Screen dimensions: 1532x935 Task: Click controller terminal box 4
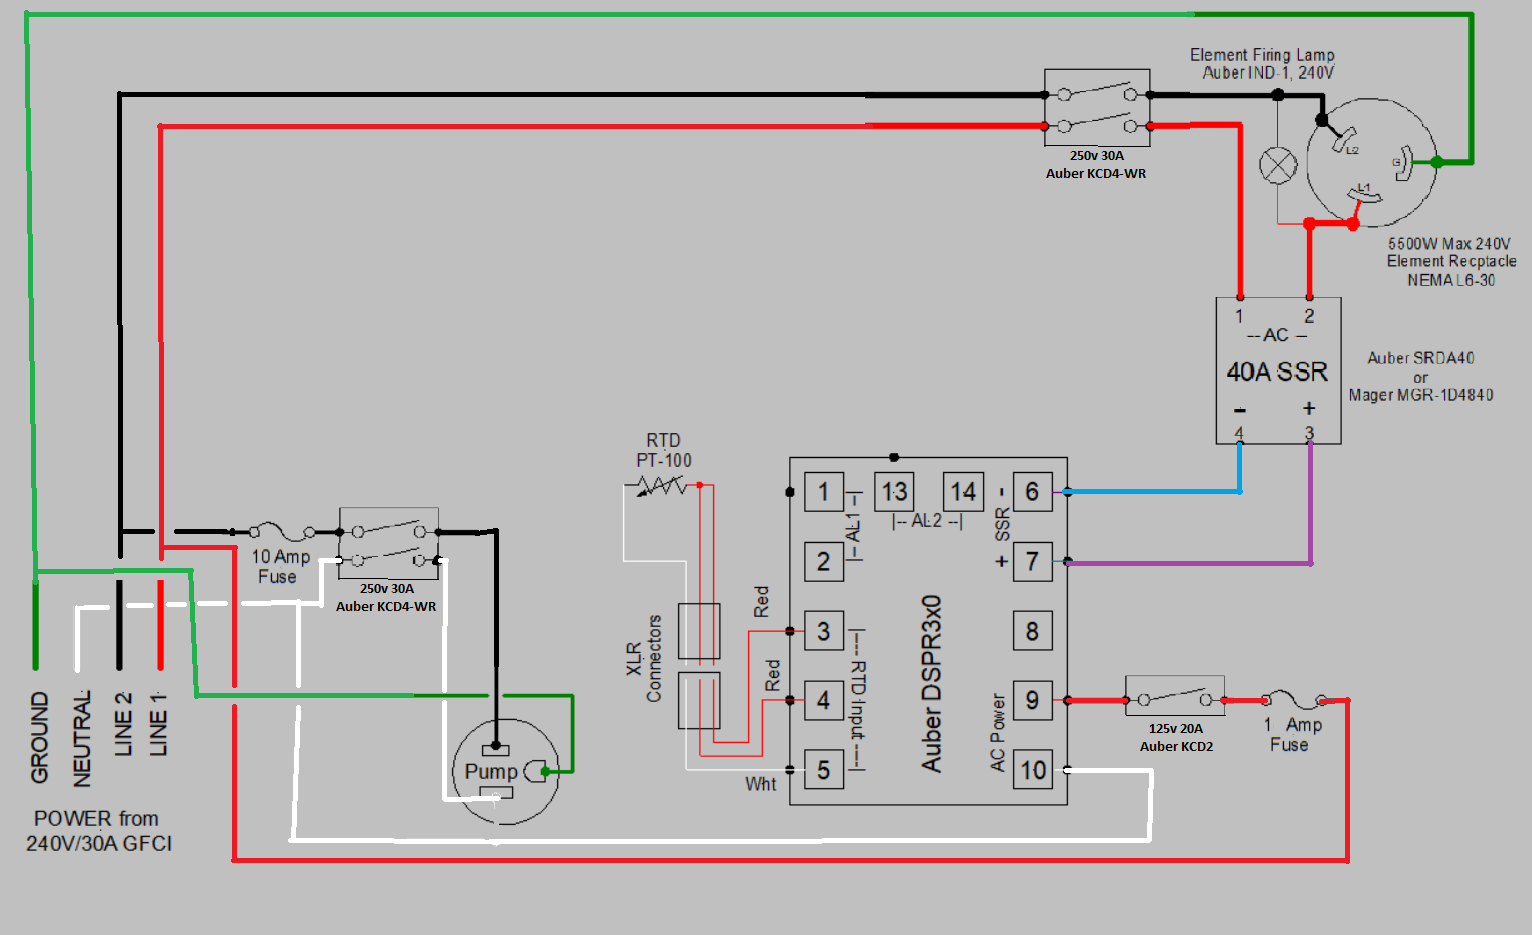824,700
